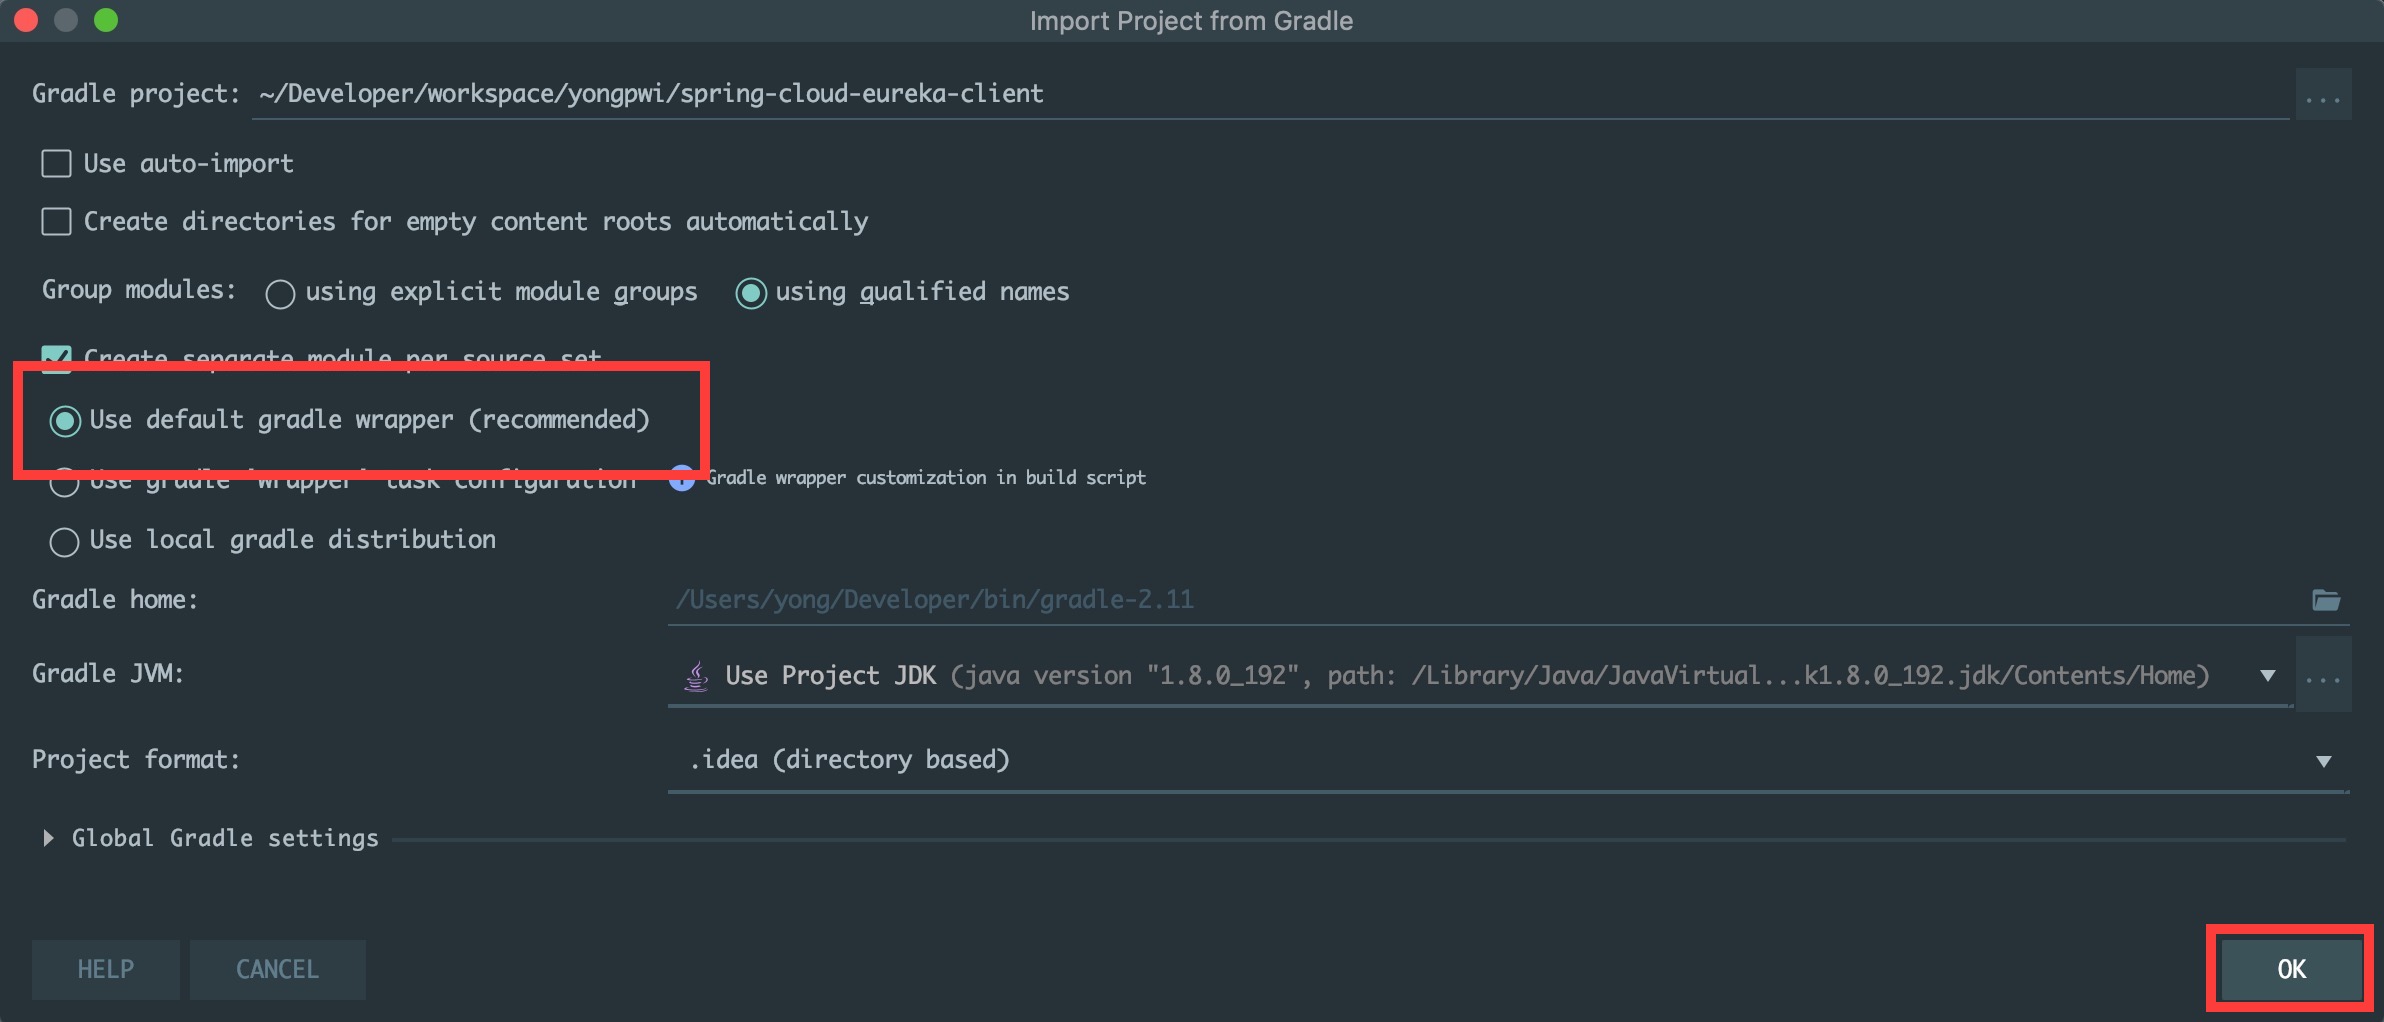This screenshot has height=1022, width=2384.
Task: Click the Gradle project path field
Action: (1270, 94)
